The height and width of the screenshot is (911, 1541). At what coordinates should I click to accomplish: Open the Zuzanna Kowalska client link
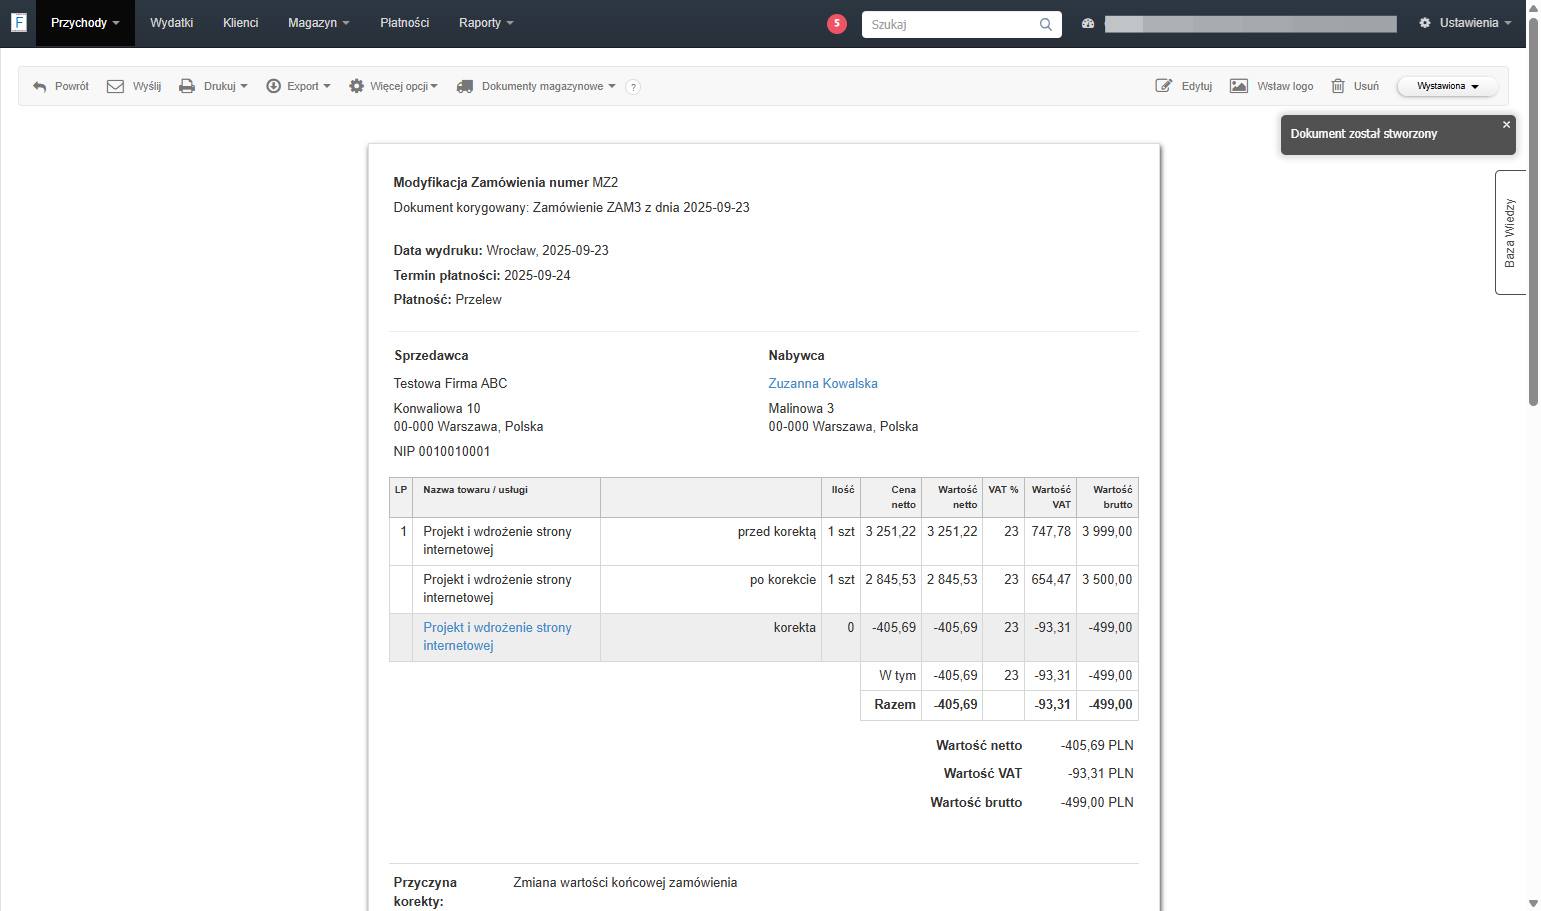tap(823, 383)
